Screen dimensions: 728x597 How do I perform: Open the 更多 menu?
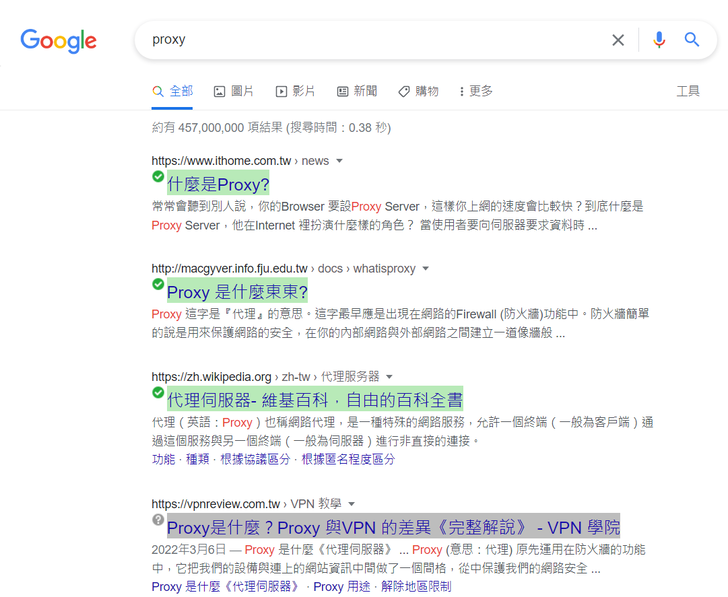(x=476, y=91)
